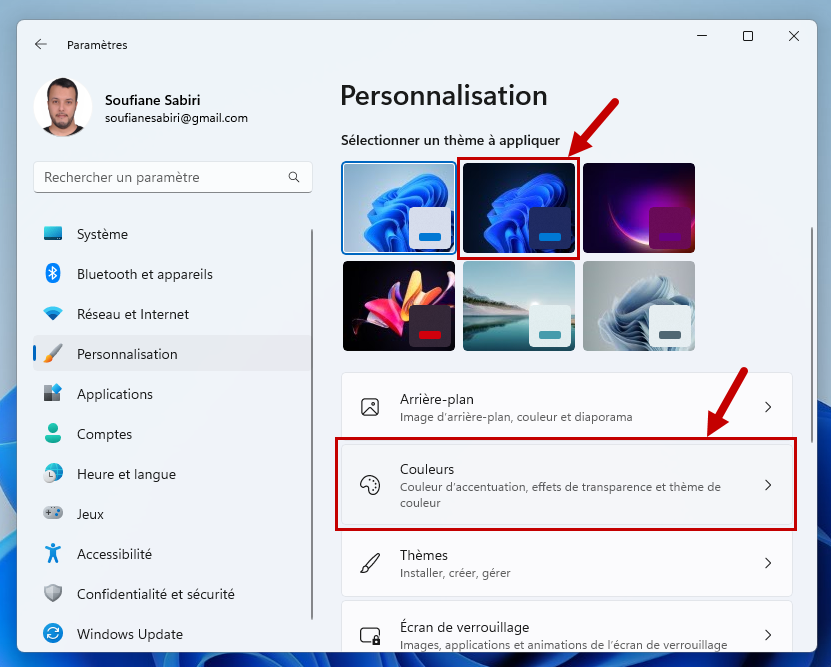This screenshot has height=667, width=831.
Task: Click the sidebar navigation scrollbar
Action: coord(312,424)
